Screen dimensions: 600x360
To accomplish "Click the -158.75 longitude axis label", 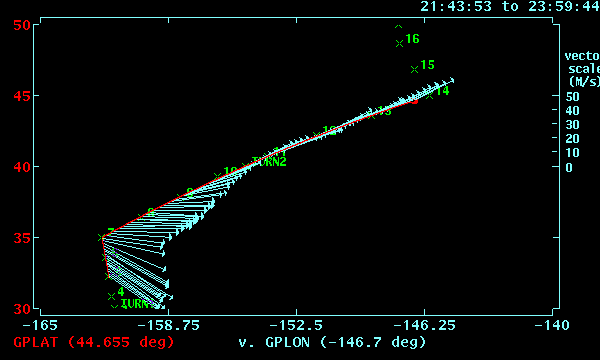I will click(x=168, y=326).
